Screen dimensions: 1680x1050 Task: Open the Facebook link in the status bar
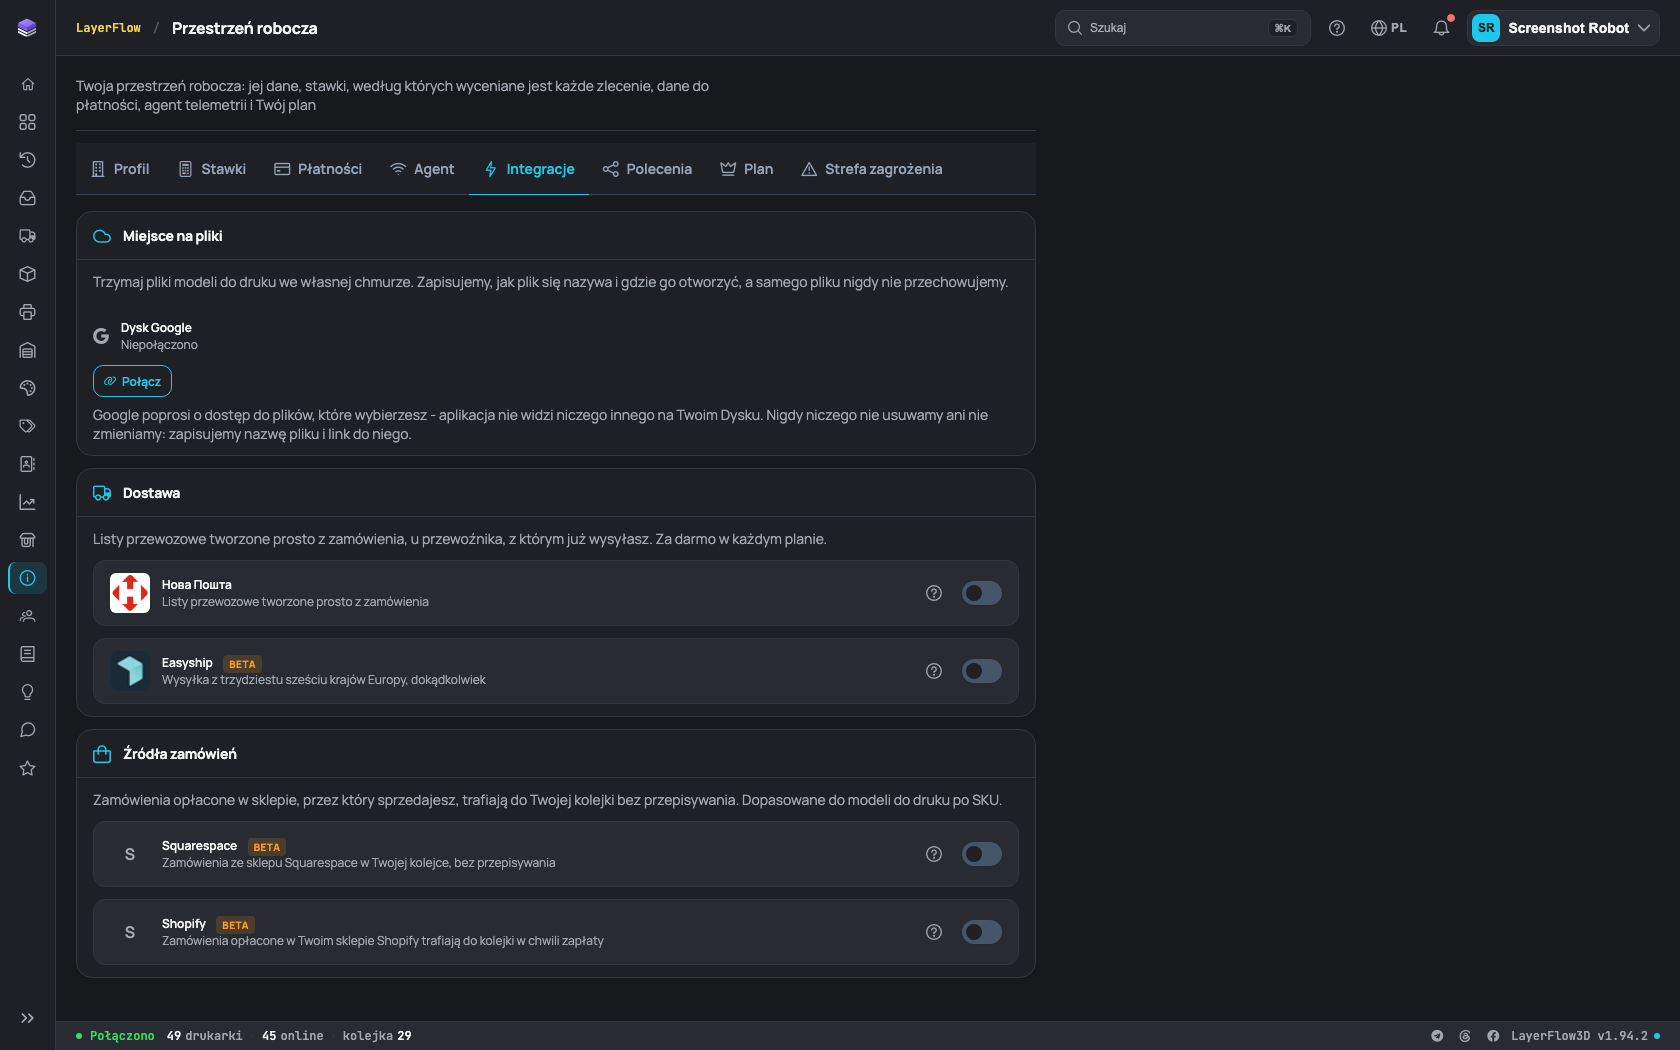tap(1493, 1036)
